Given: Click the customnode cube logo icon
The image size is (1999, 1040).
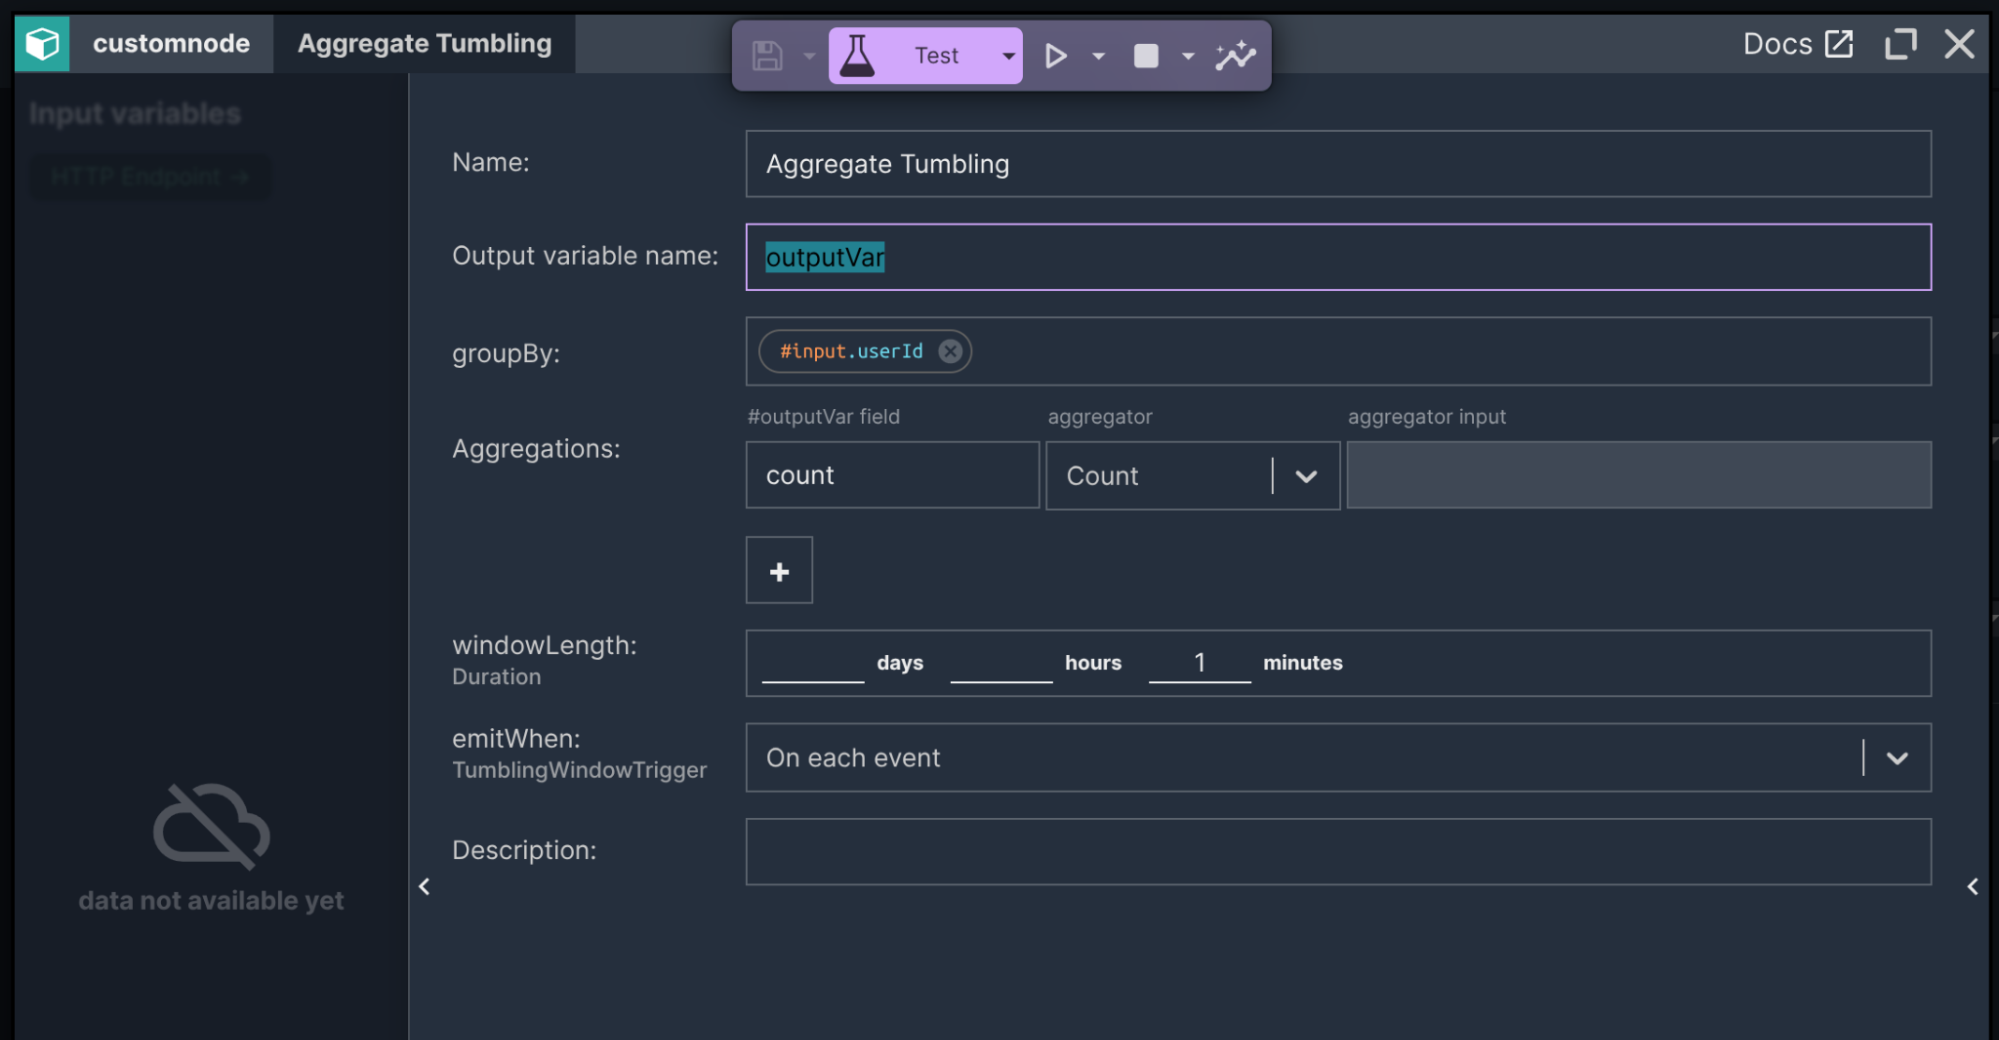Looking at the screenshot, I should point(42,44).
